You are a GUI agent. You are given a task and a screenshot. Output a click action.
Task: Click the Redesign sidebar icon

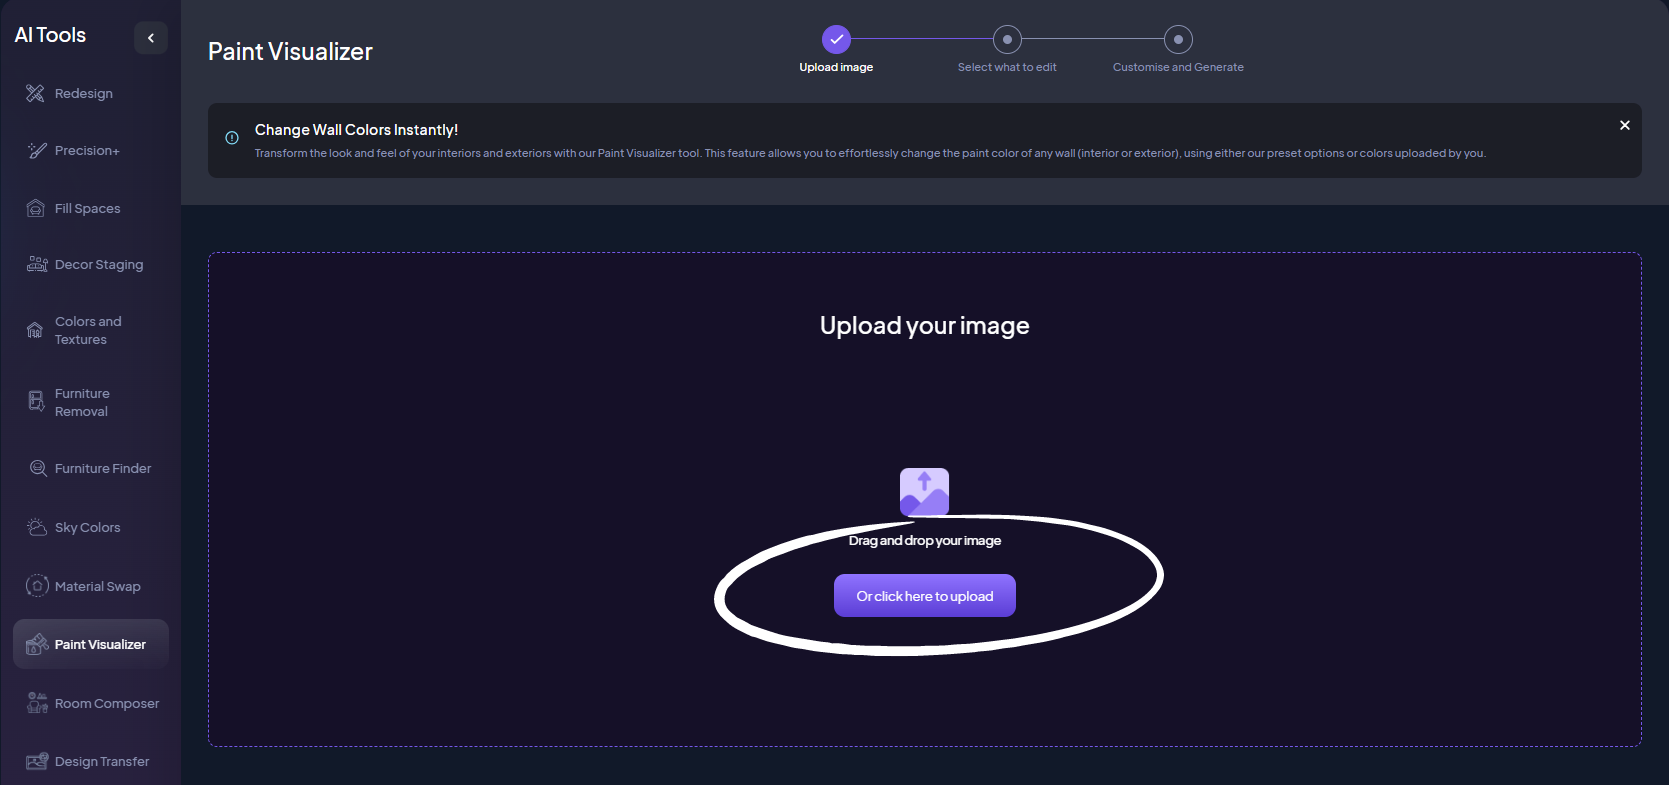tap(36, 93)
